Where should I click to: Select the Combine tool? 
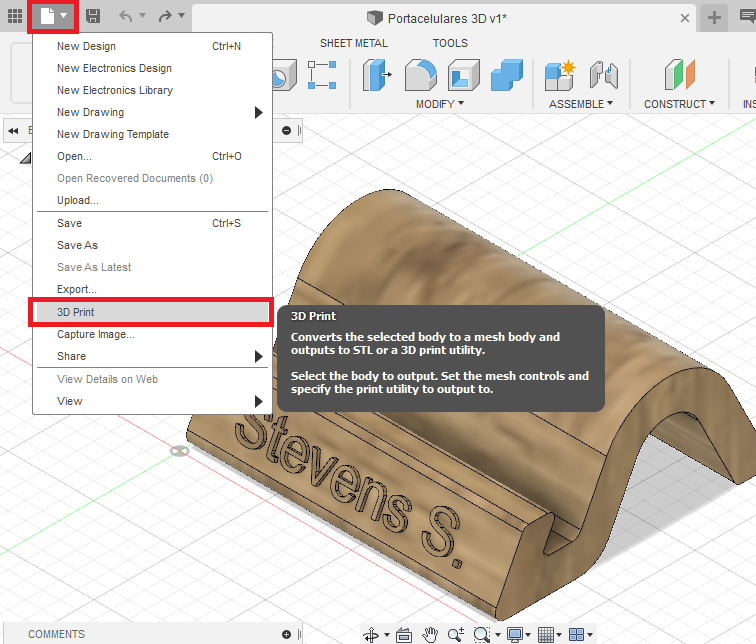[507, 75]
